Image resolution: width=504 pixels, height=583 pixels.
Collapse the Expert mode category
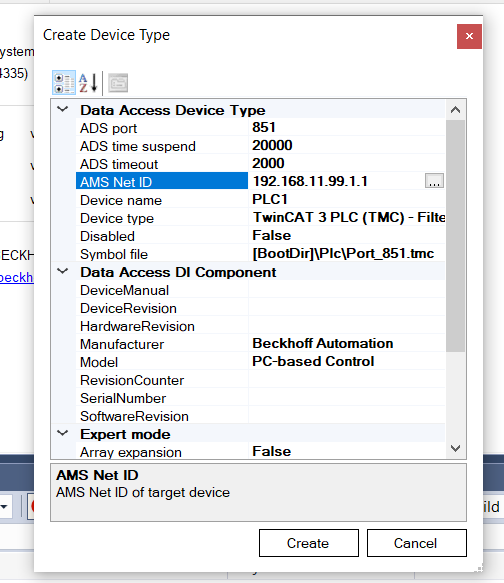tap(62, 434)
